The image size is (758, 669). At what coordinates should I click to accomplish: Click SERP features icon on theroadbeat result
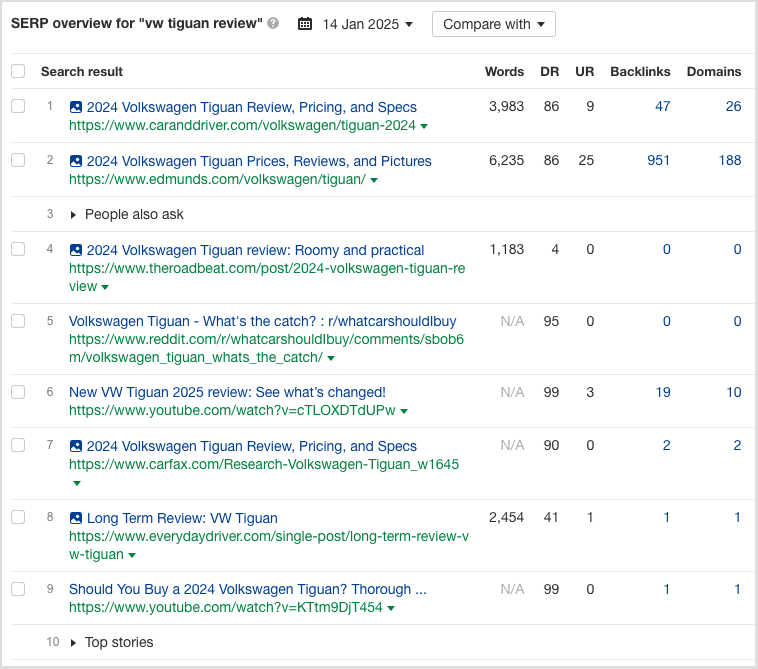click(76, 250)
